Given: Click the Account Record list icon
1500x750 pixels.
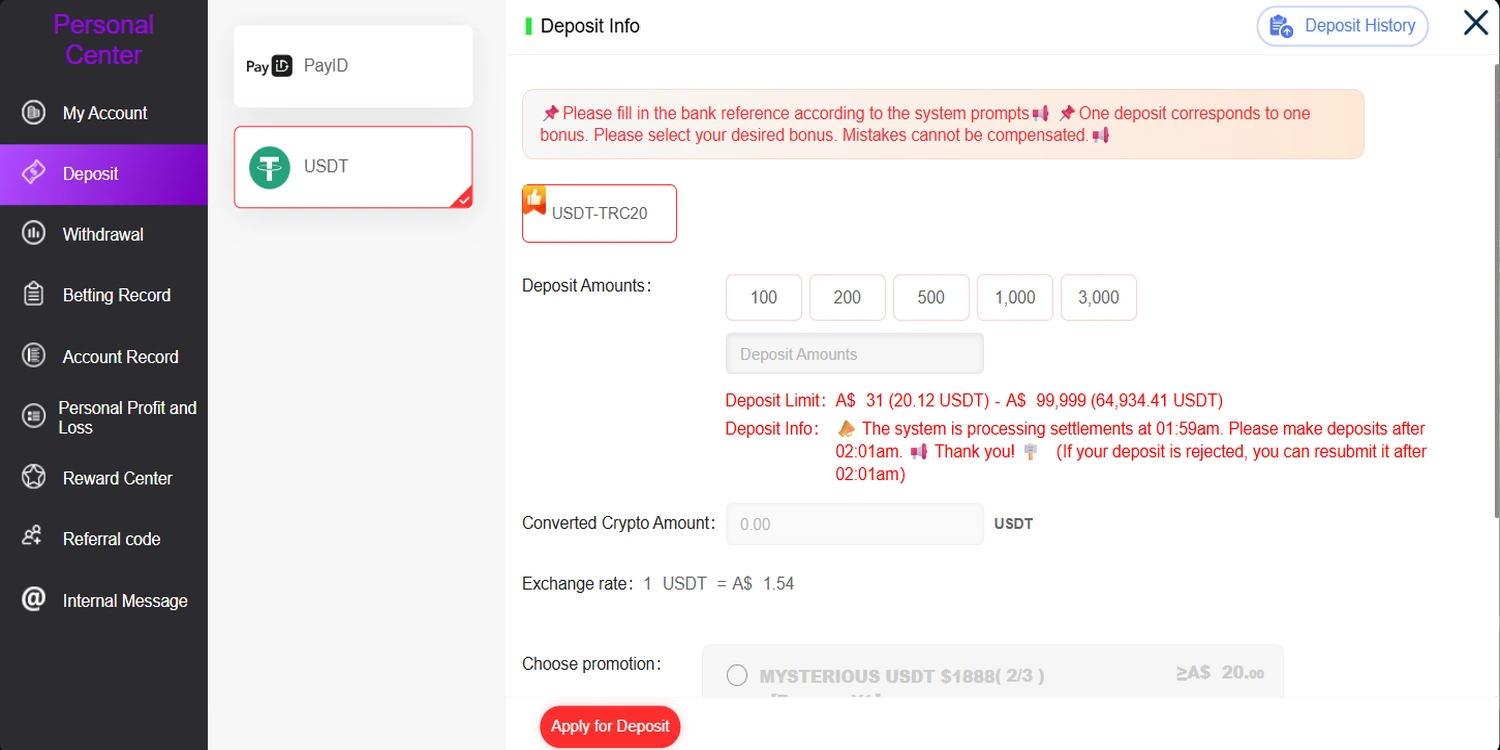Looking at the screenshot, I should [34, 355].
